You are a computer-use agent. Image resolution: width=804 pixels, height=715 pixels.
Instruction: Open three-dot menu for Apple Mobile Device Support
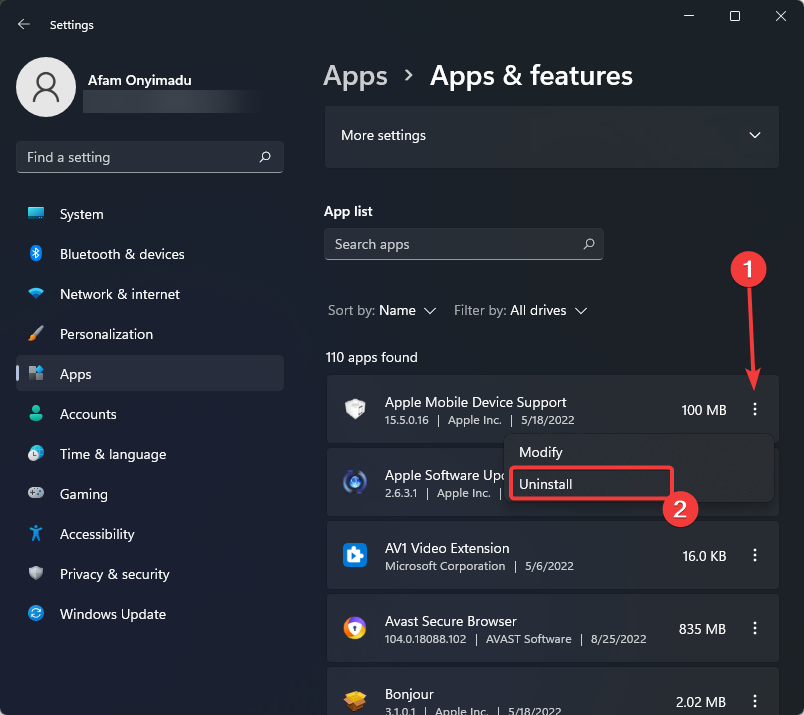755,409
